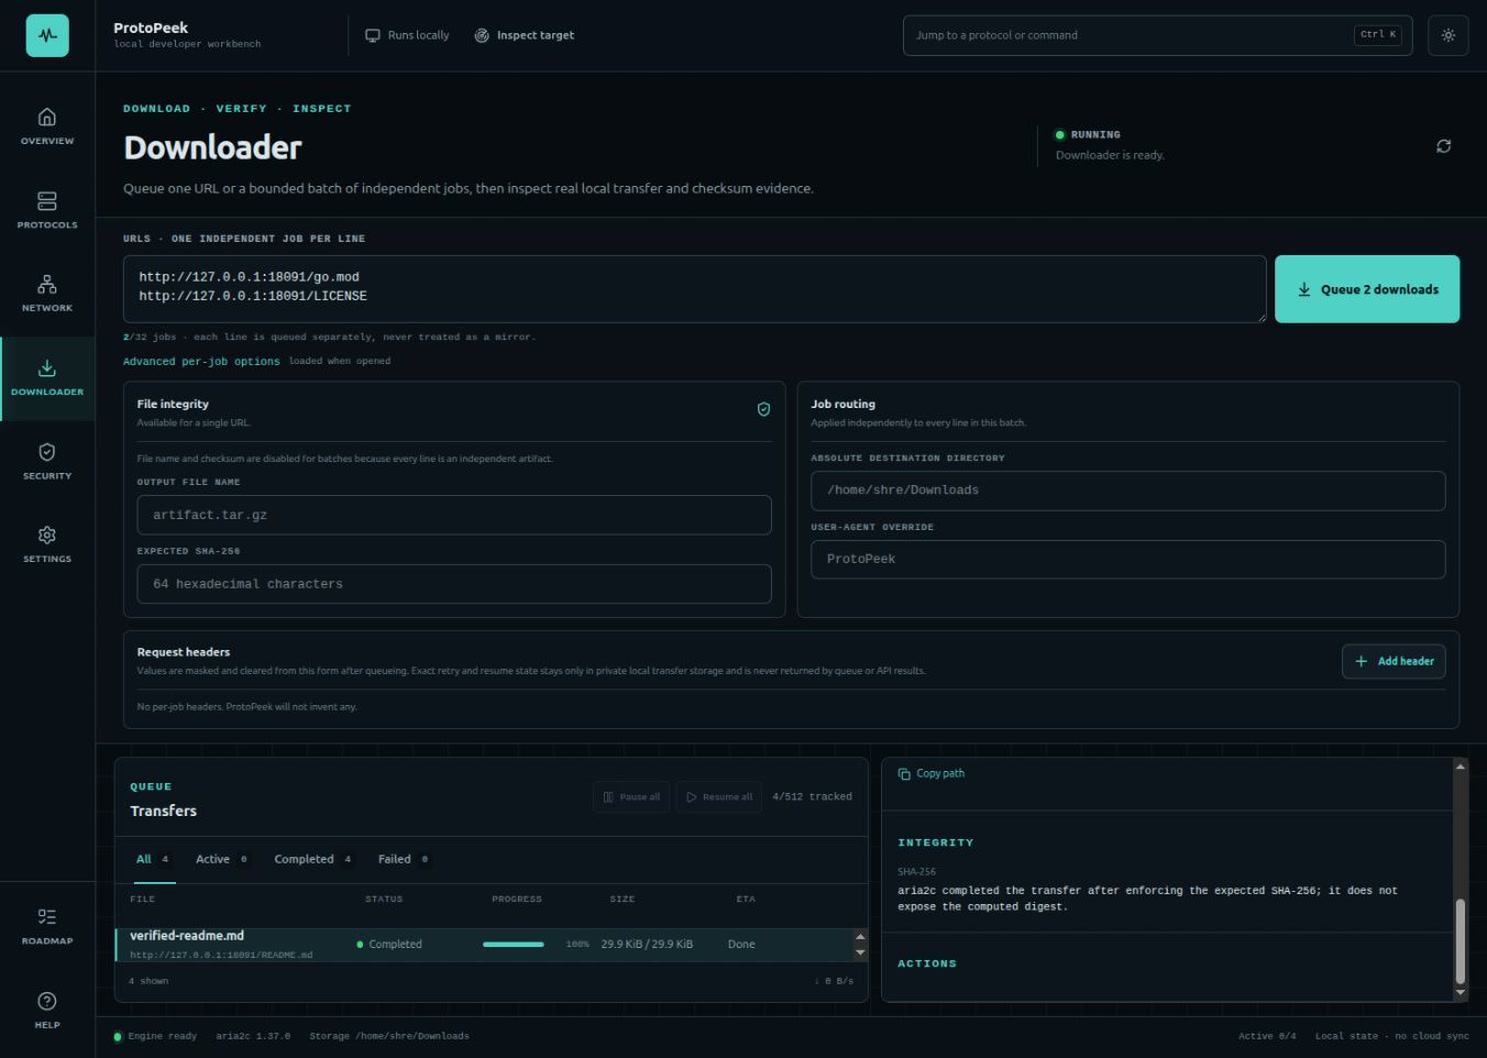1487x1058 pixels.
Task: Click the Copy path link
Action: [931, 774]
